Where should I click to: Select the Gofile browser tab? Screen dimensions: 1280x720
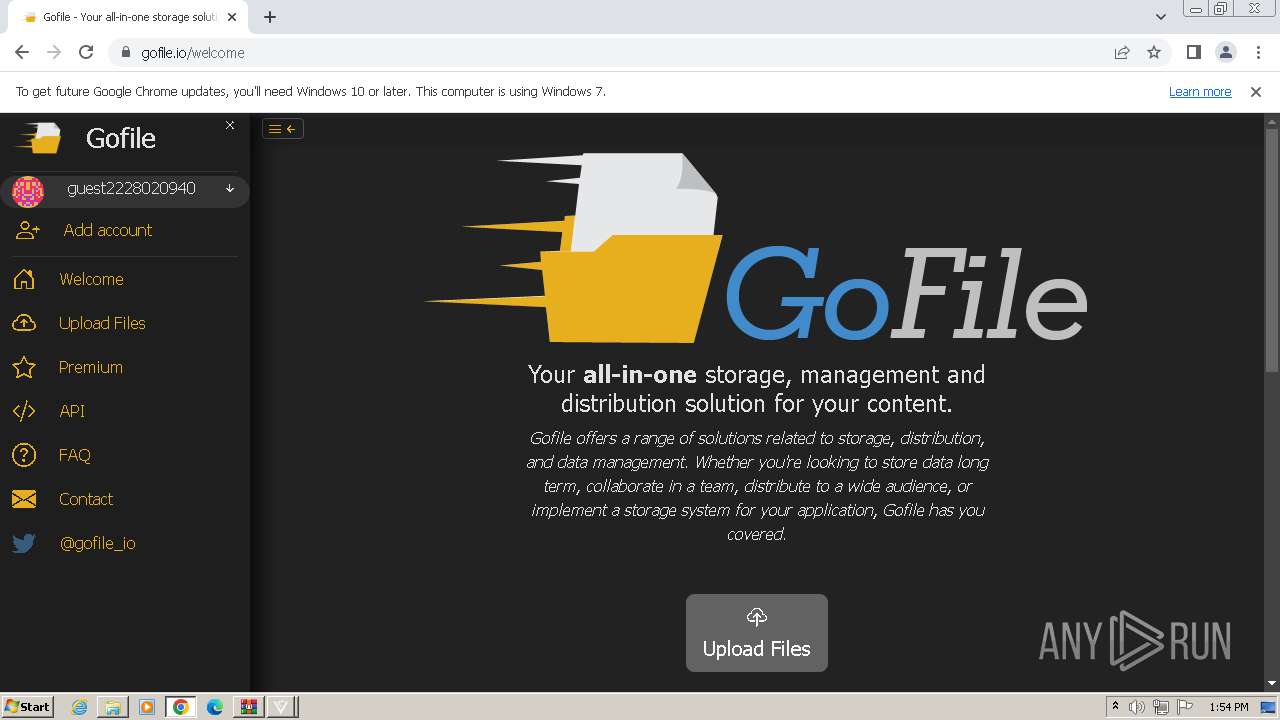127,17
